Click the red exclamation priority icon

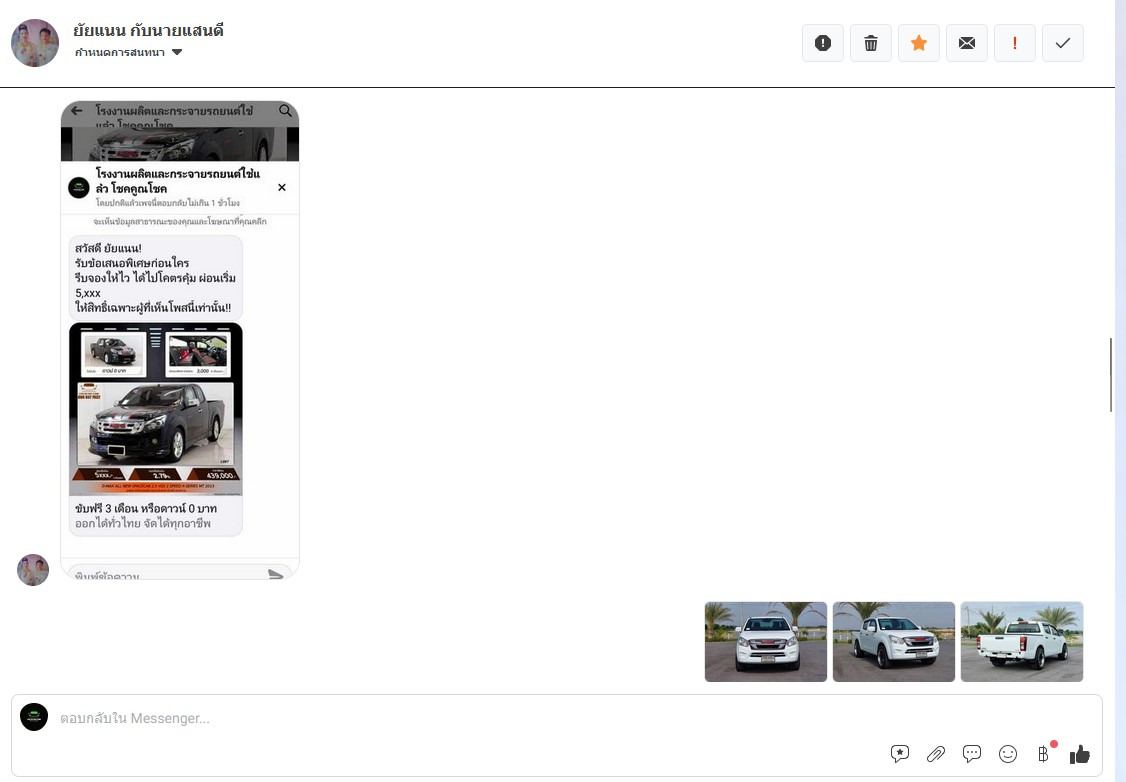[1015, 43]
